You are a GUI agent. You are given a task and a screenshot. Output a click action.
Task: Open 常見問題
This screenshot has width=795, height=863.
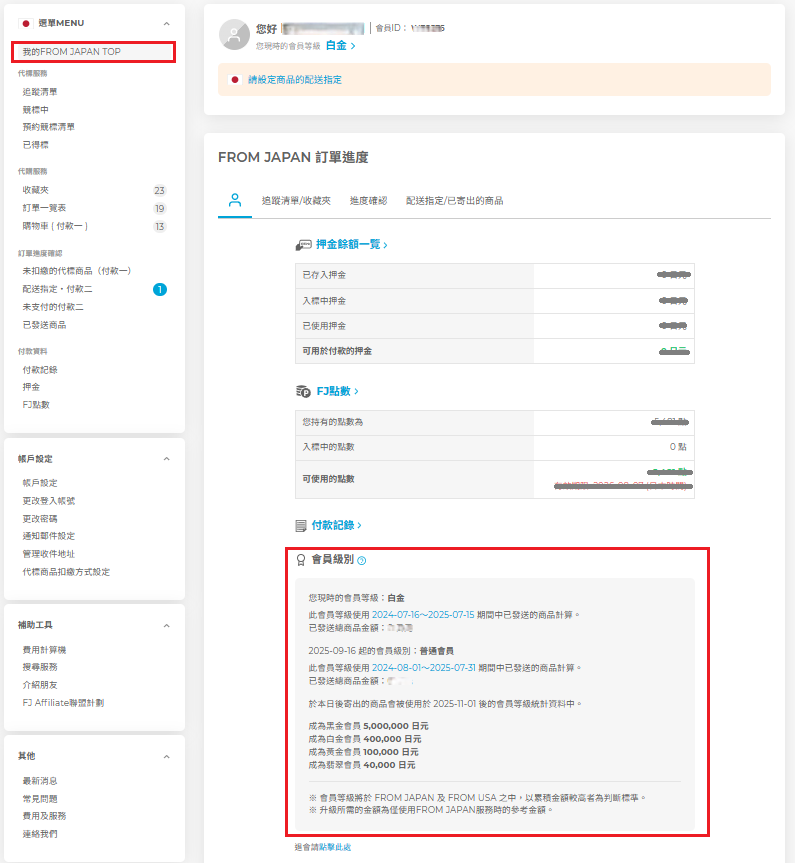click(40, 799)
